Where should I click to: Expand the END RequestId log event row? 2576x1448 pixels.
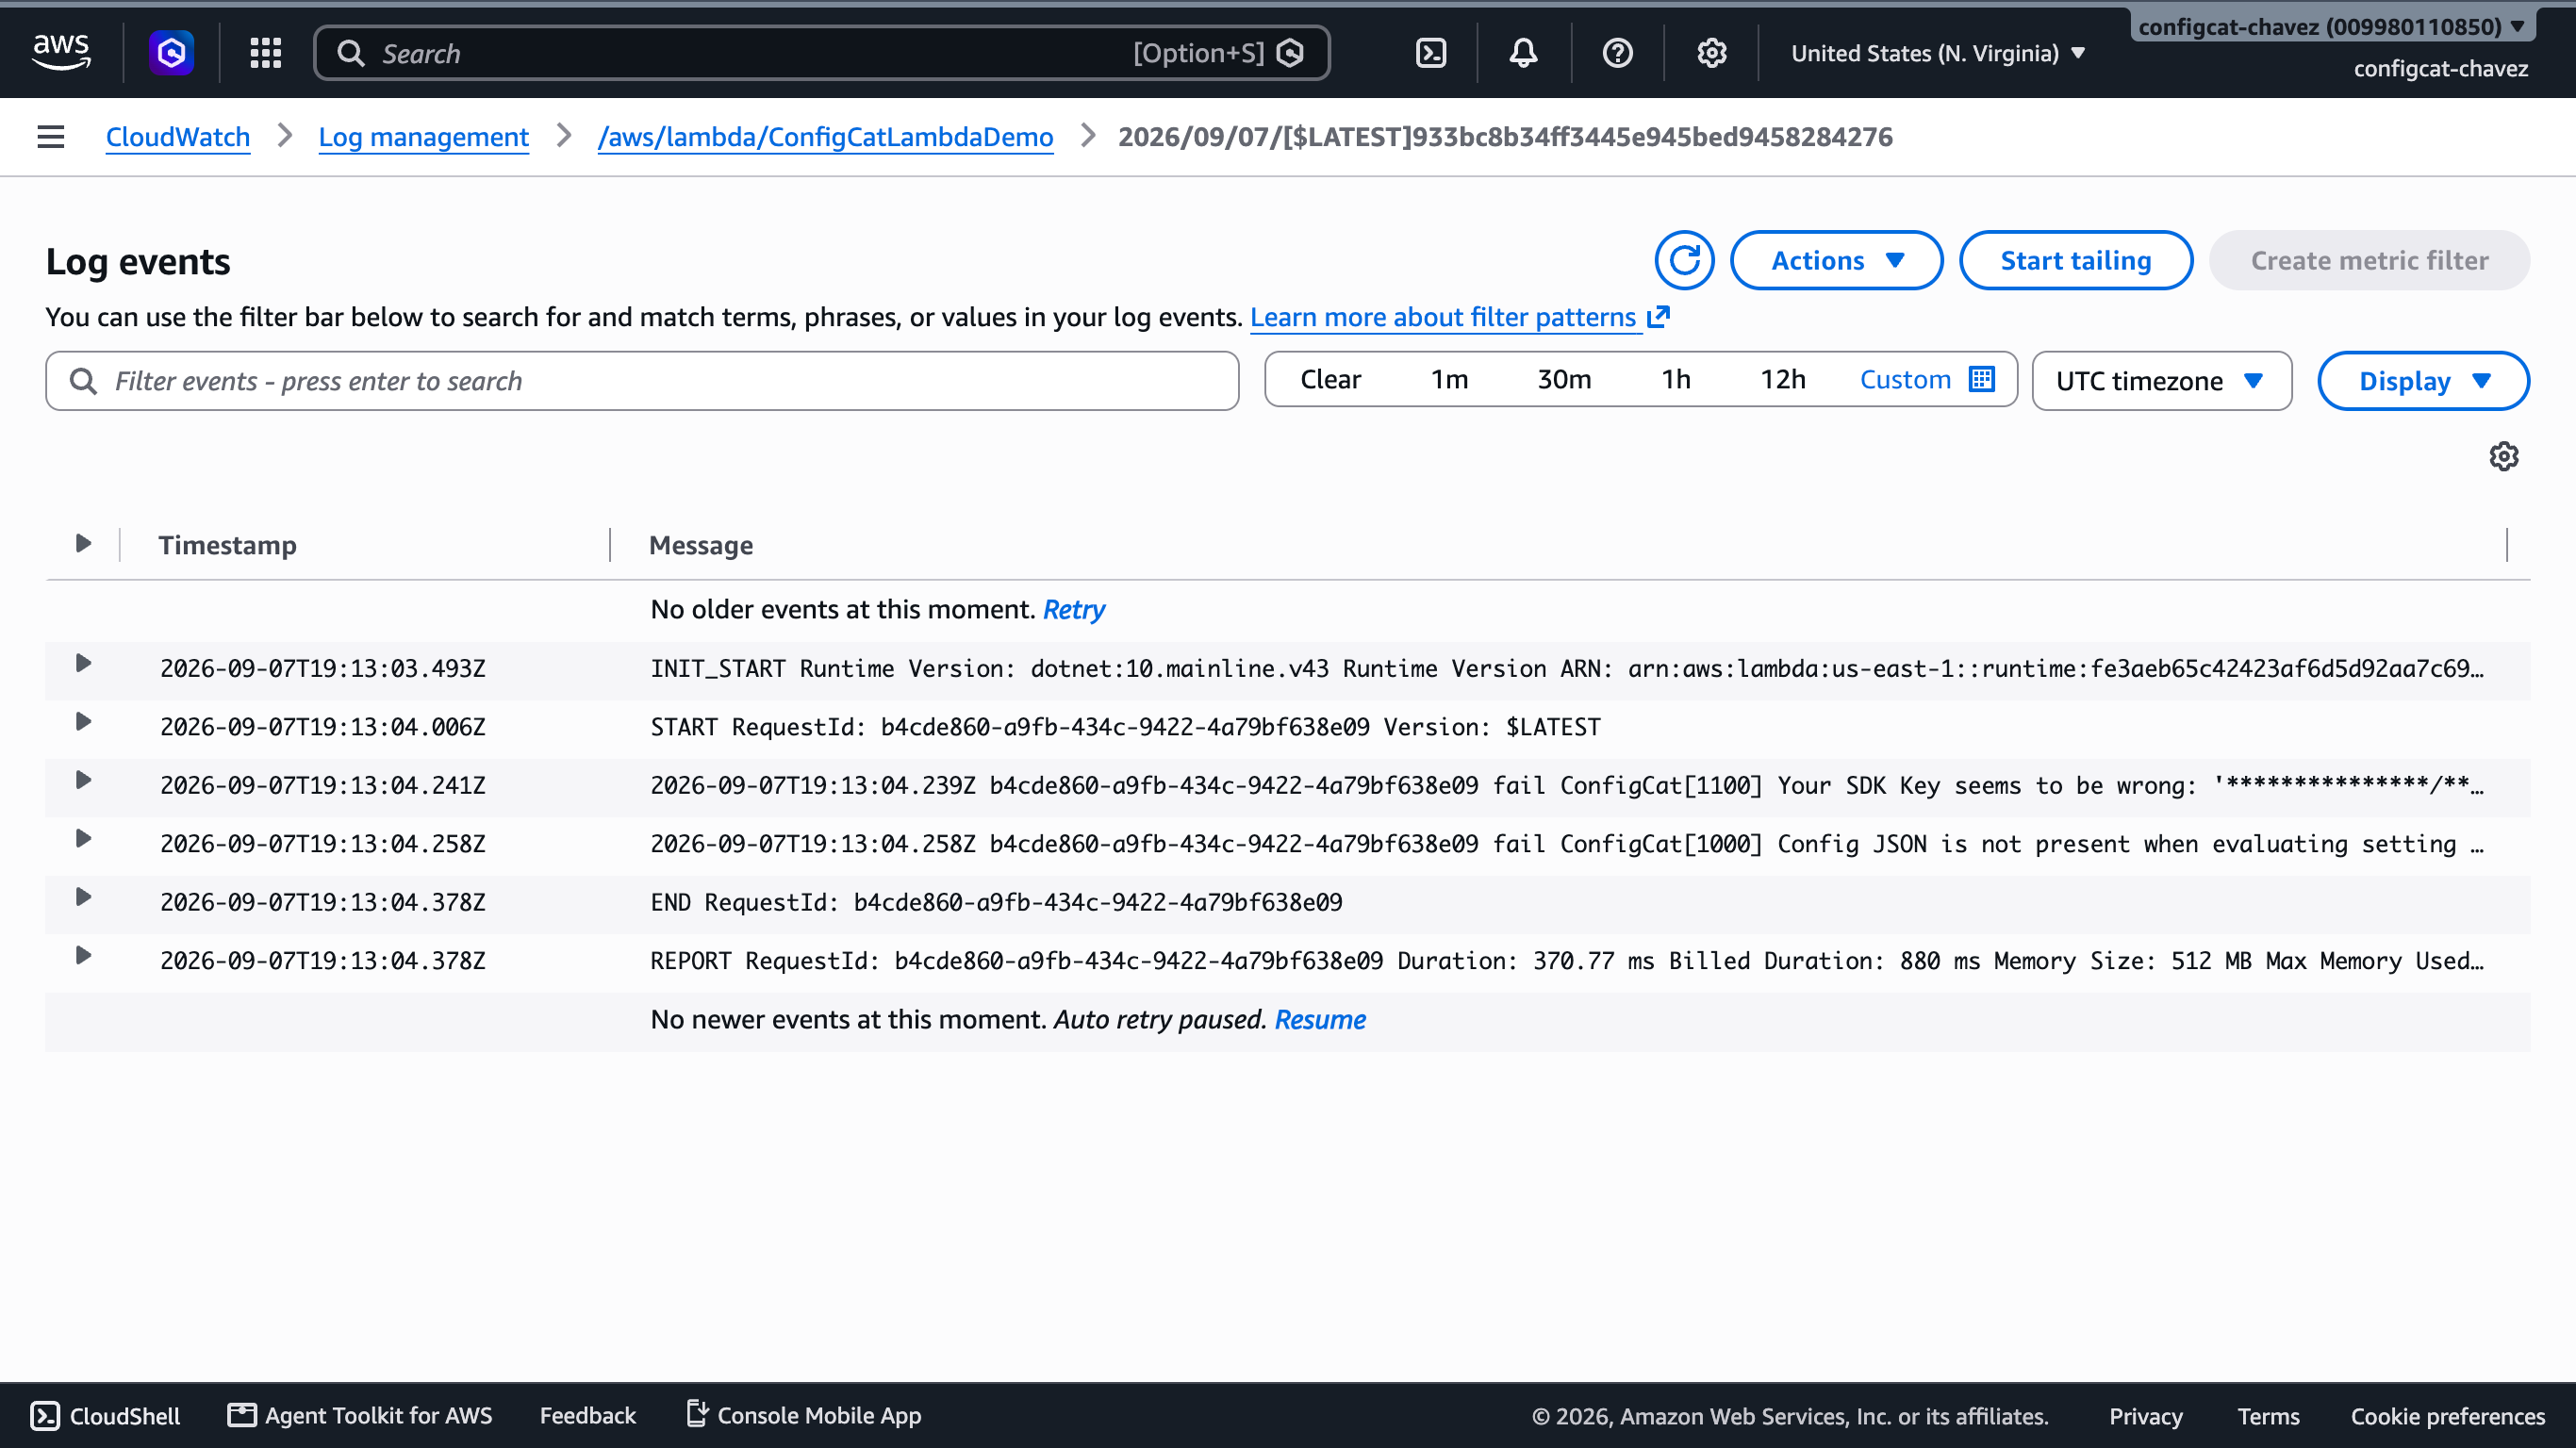click(83, 898)
